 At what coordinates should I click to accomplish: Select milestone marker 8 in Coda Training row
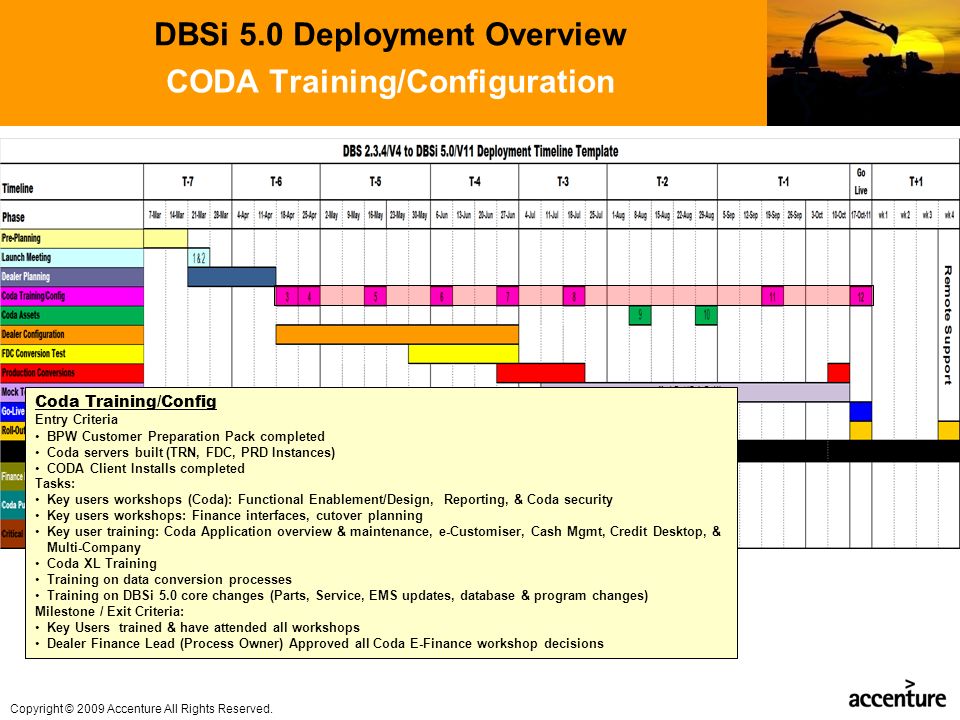pos(574,296)
